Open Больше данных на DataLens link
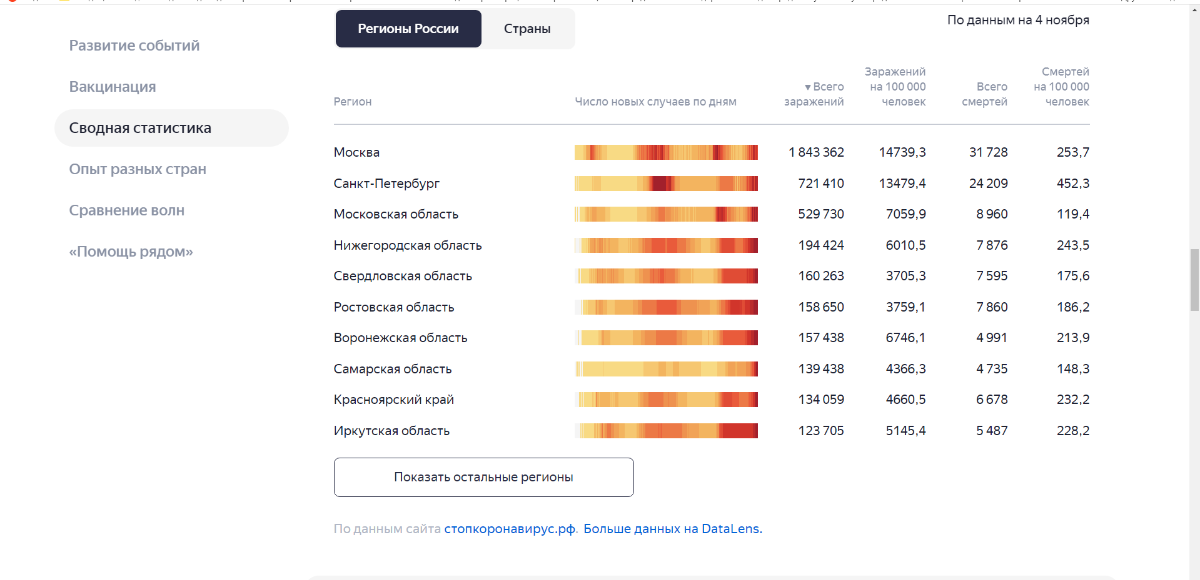The image size is (1200, 580). pyautogui.click(x=672, y=529)
